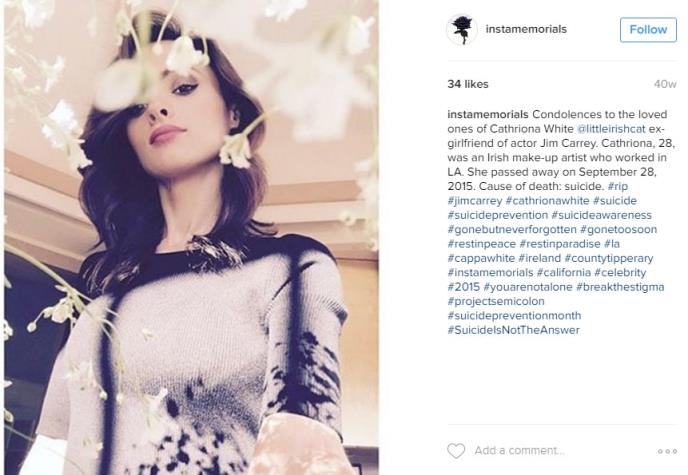Image resolution: width=688 pixels, height=475 pixels.
Task: Click the heart like icon
Action: tap(456, 450)
